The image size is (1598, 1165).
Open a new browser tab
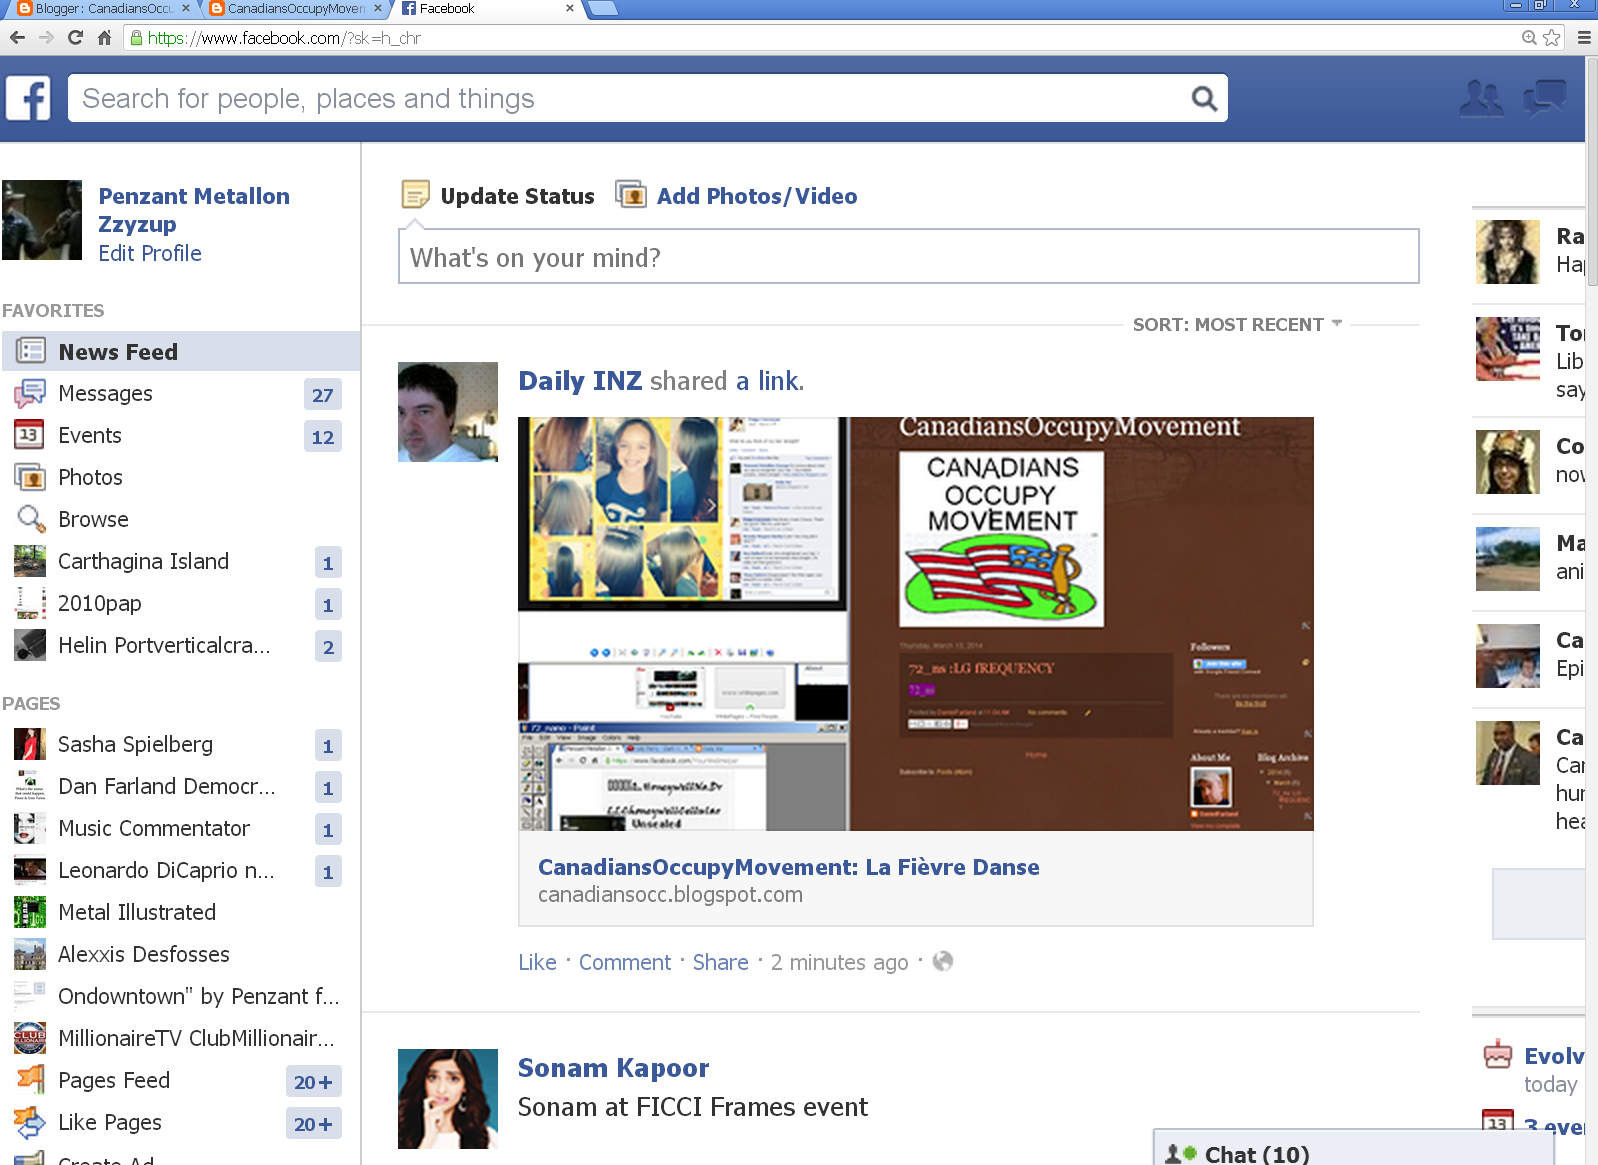603,8
